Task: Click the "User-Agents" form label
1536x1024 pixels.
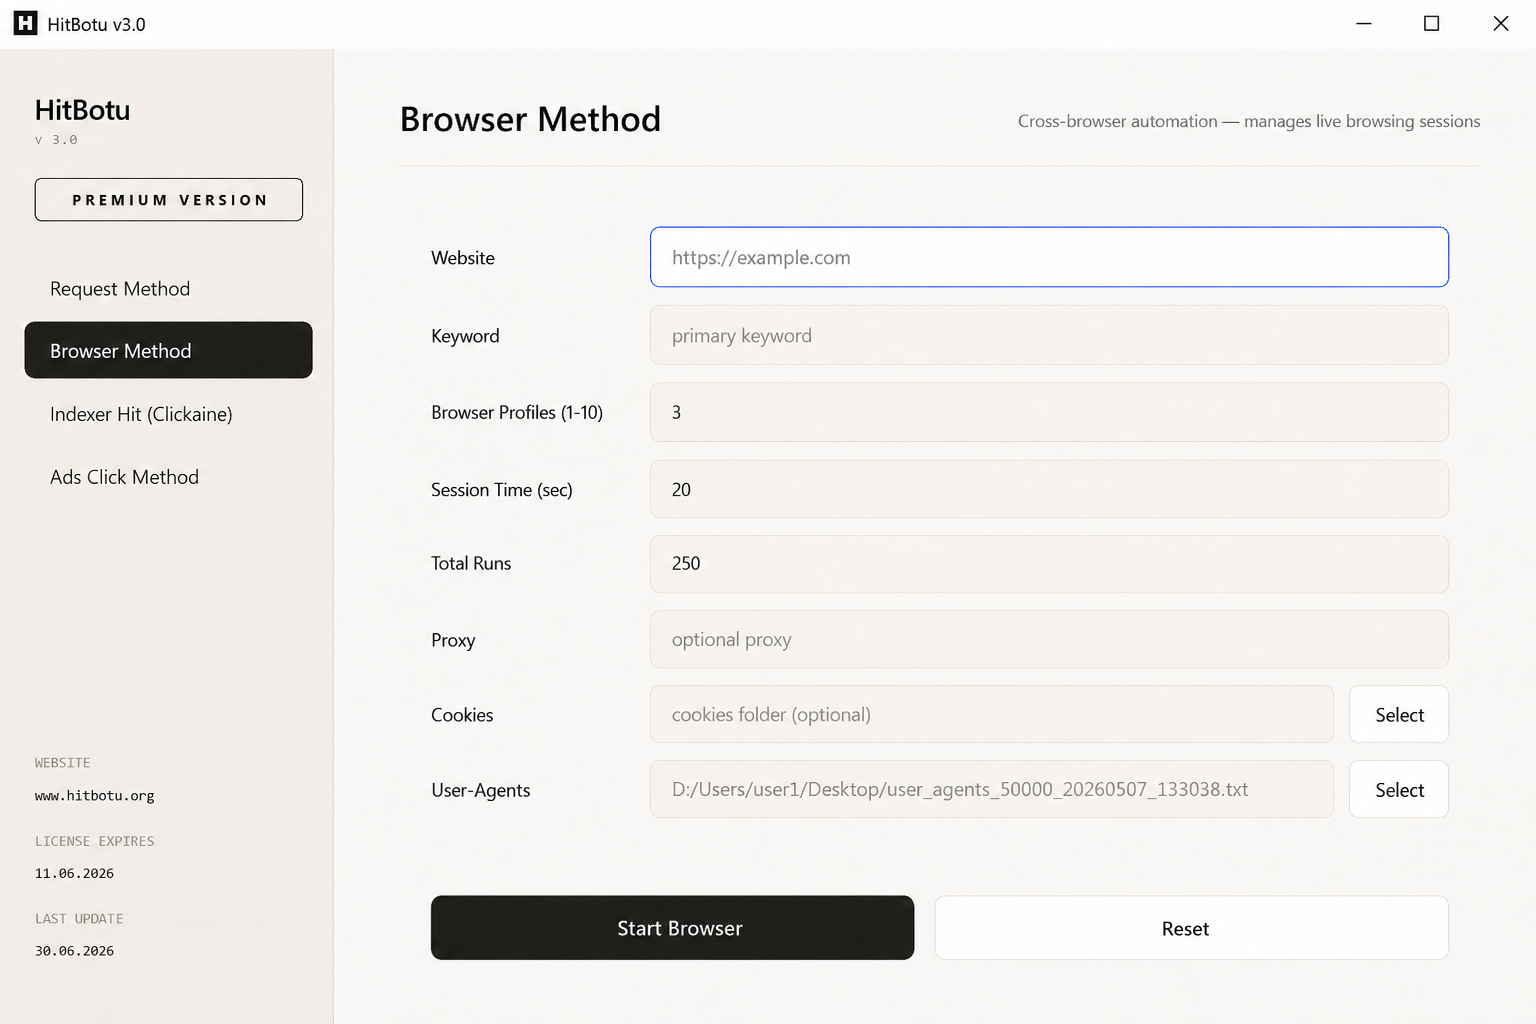Action: [x=481, y=790]
